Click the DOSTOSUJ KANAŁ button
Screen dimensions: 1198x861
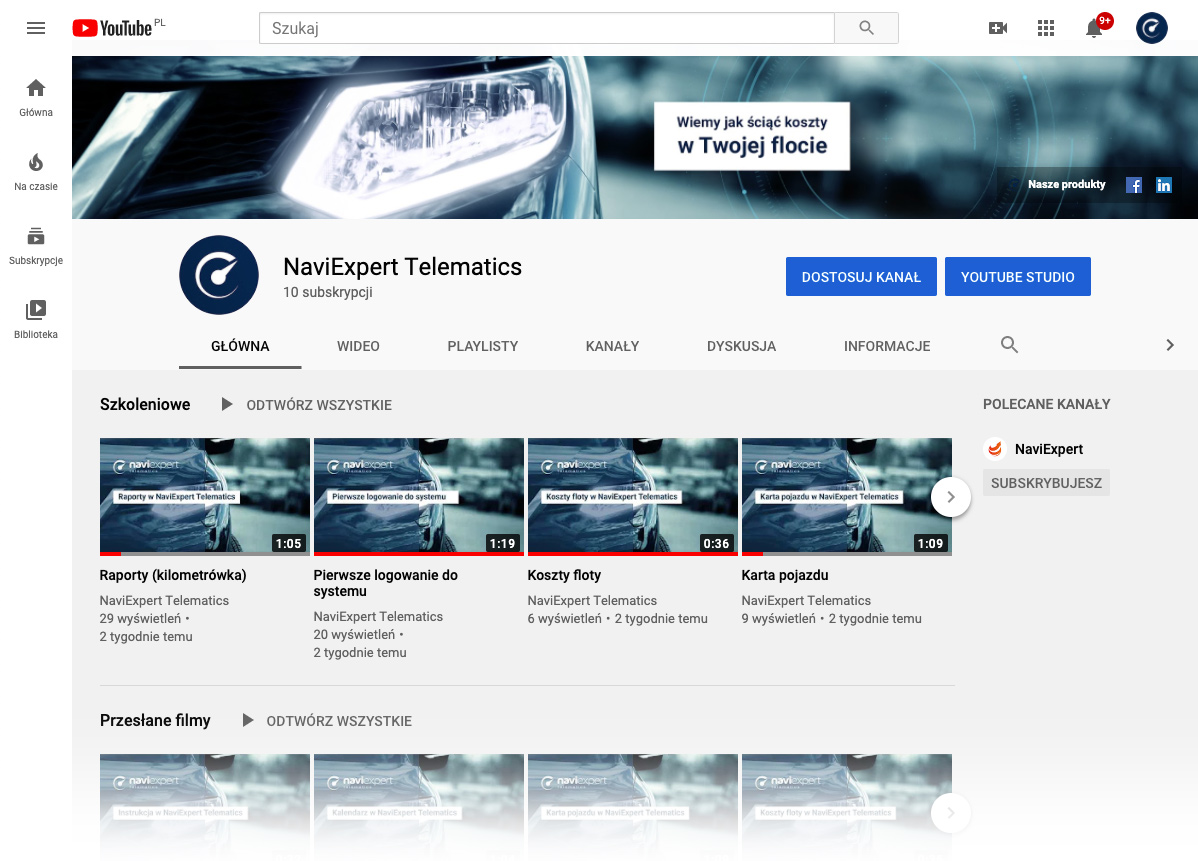(x=860, y=277)
